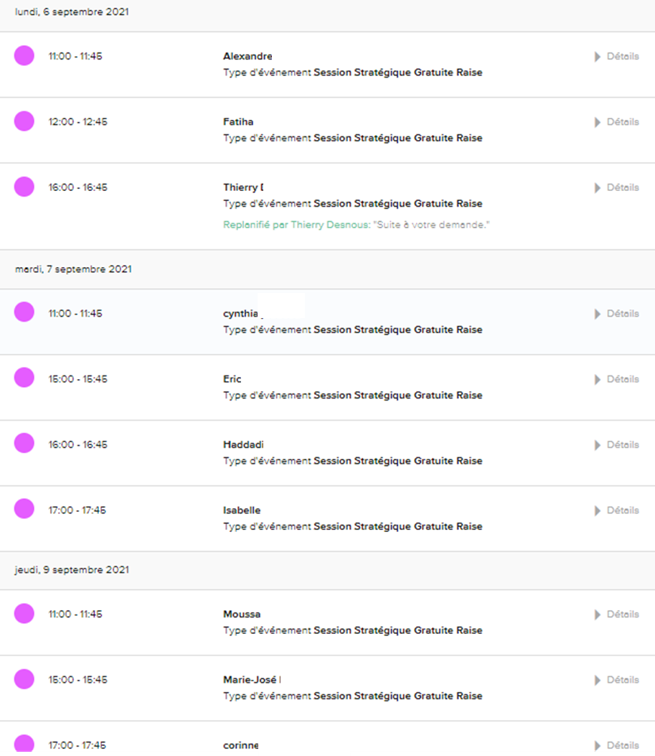Click the pink dot next to Haddadi's event

[x=24, y=443]
